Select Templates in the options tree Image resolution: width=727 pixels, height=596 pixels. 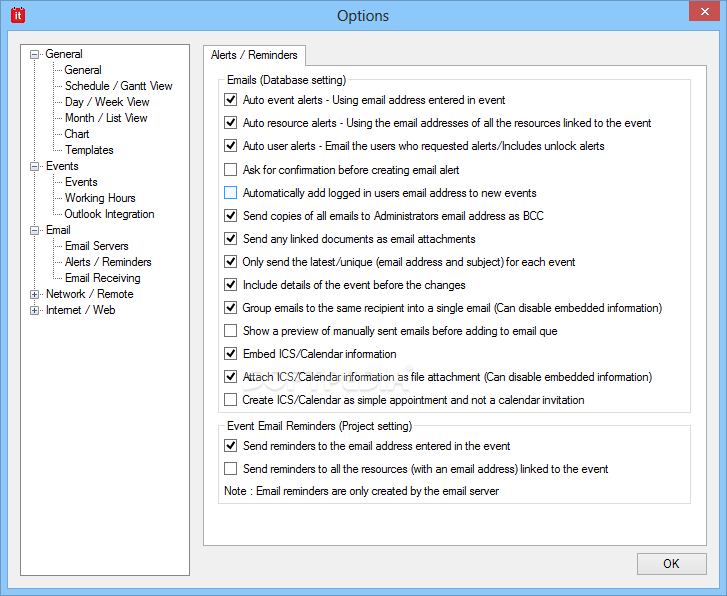[x=89, y=150]
